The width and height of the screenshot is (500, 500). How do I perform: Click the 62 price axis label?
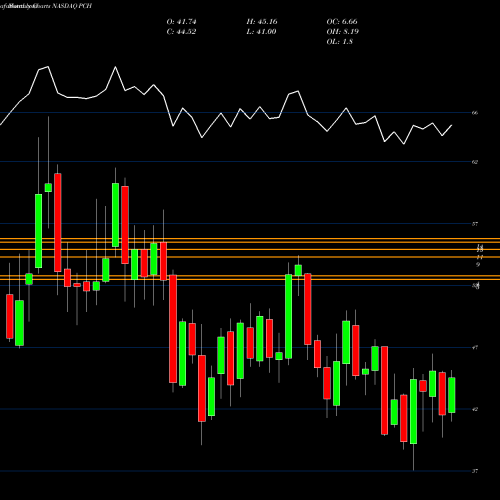point(475,162)
